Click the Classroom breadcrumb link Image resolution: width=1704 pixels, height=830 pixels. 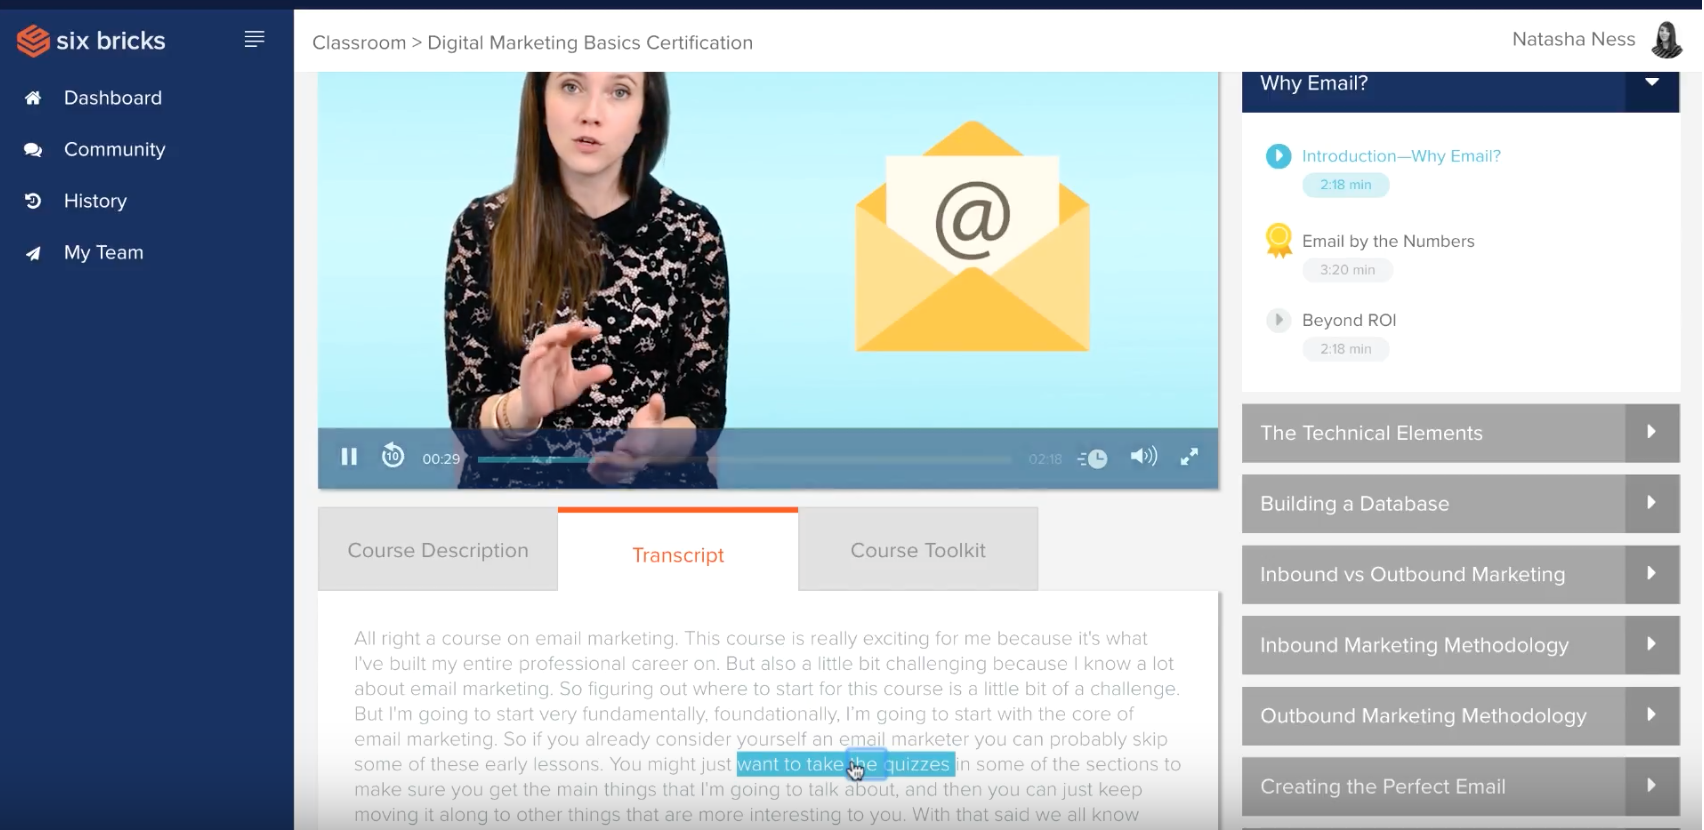pyautogui.click(x=359, y=43)
